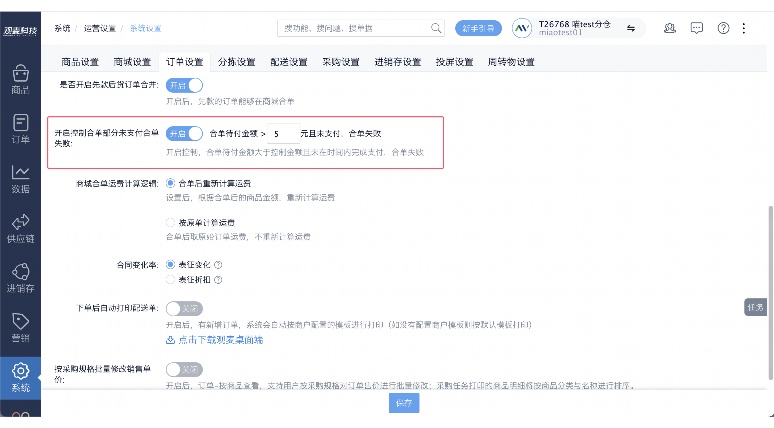Click the 保存 save button
The image size is (774, 428).
(x=404, y=403)
